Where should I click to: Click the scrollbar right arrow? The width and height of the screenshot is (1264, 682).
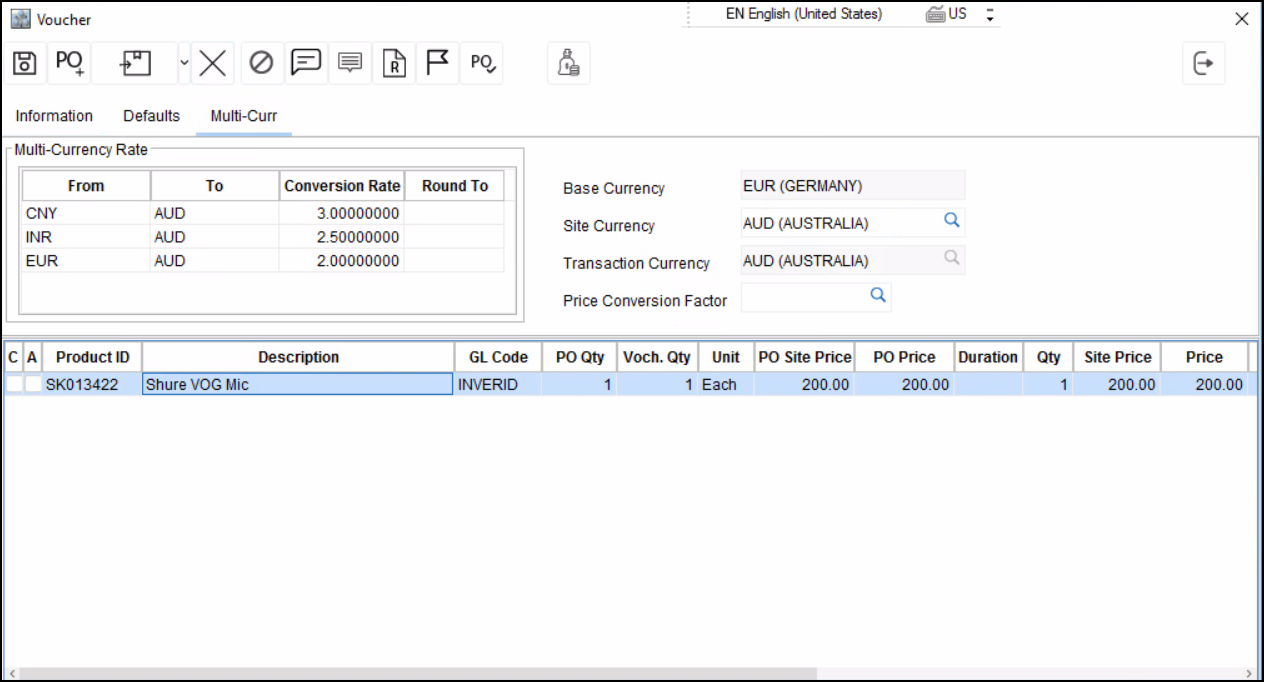(1250, 673)
